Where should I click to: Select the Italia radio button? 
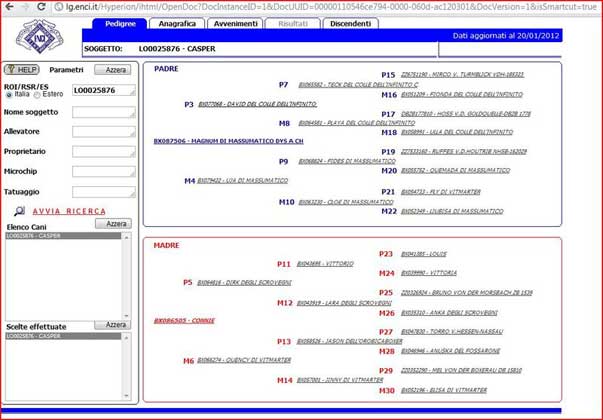click(9, 95)
